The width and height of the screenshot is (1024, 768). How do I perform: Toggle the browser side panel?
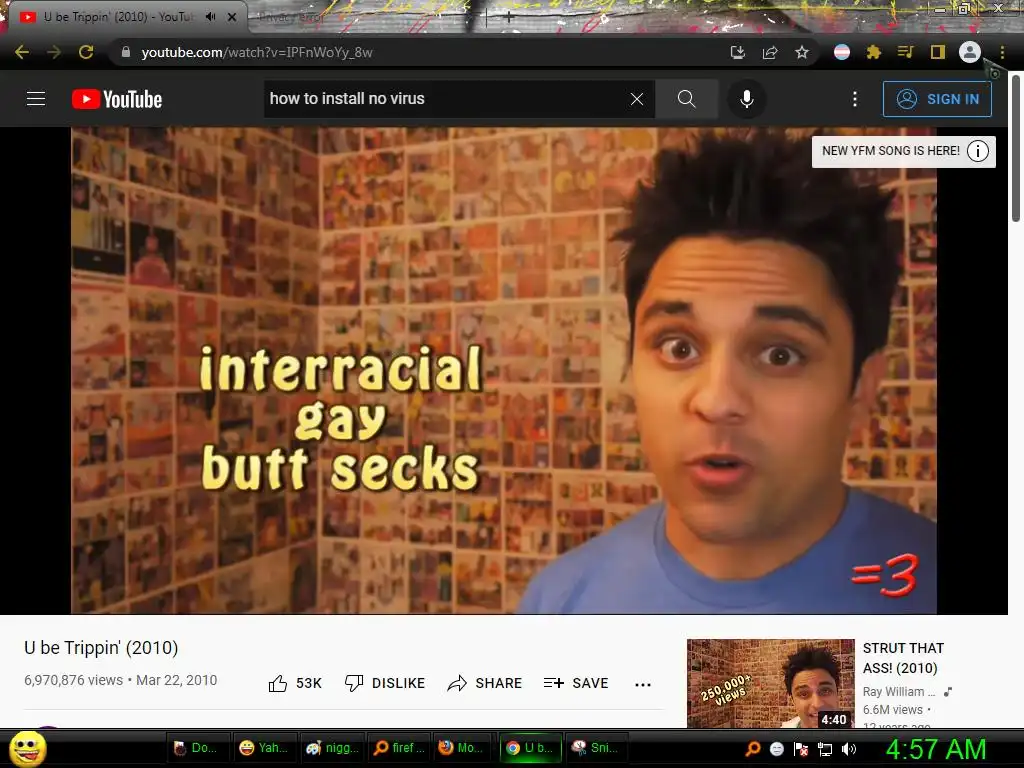pos(937,52)
